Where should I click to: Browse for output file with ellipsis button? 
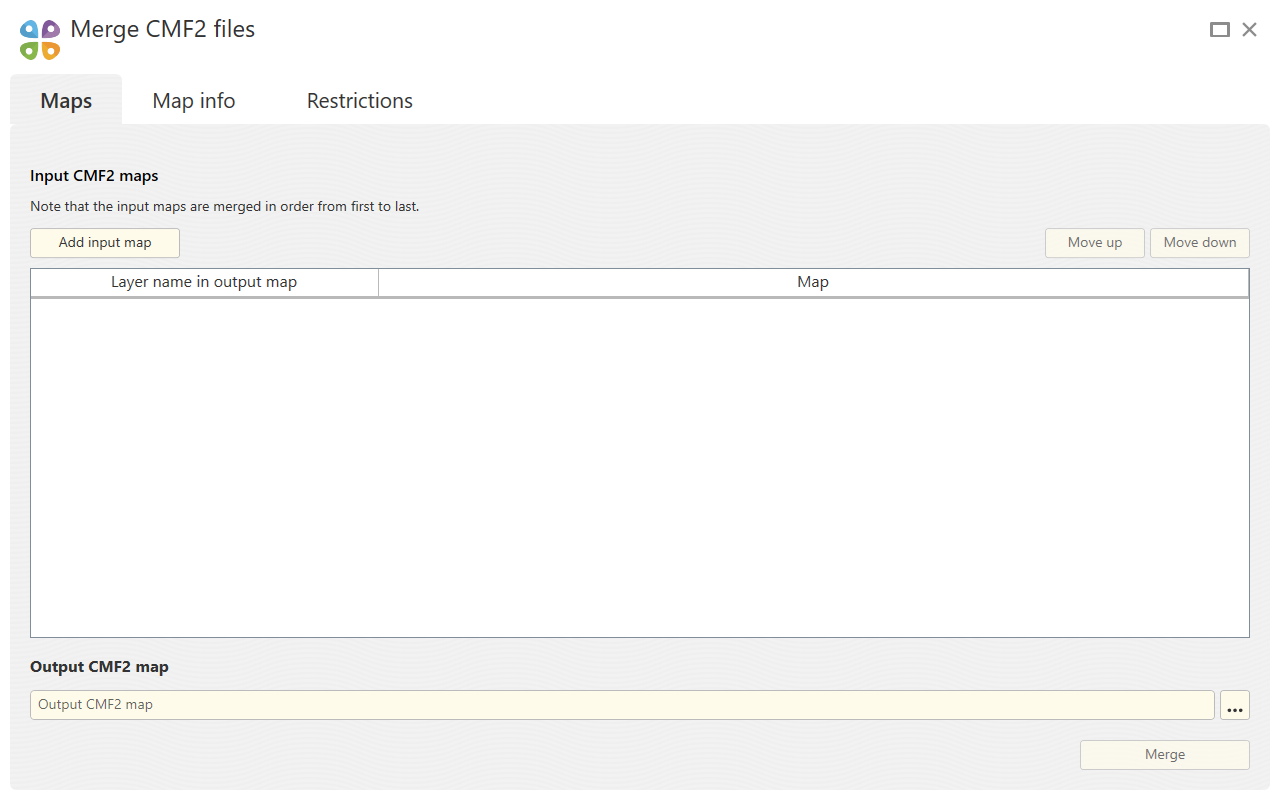(1235, 705)
